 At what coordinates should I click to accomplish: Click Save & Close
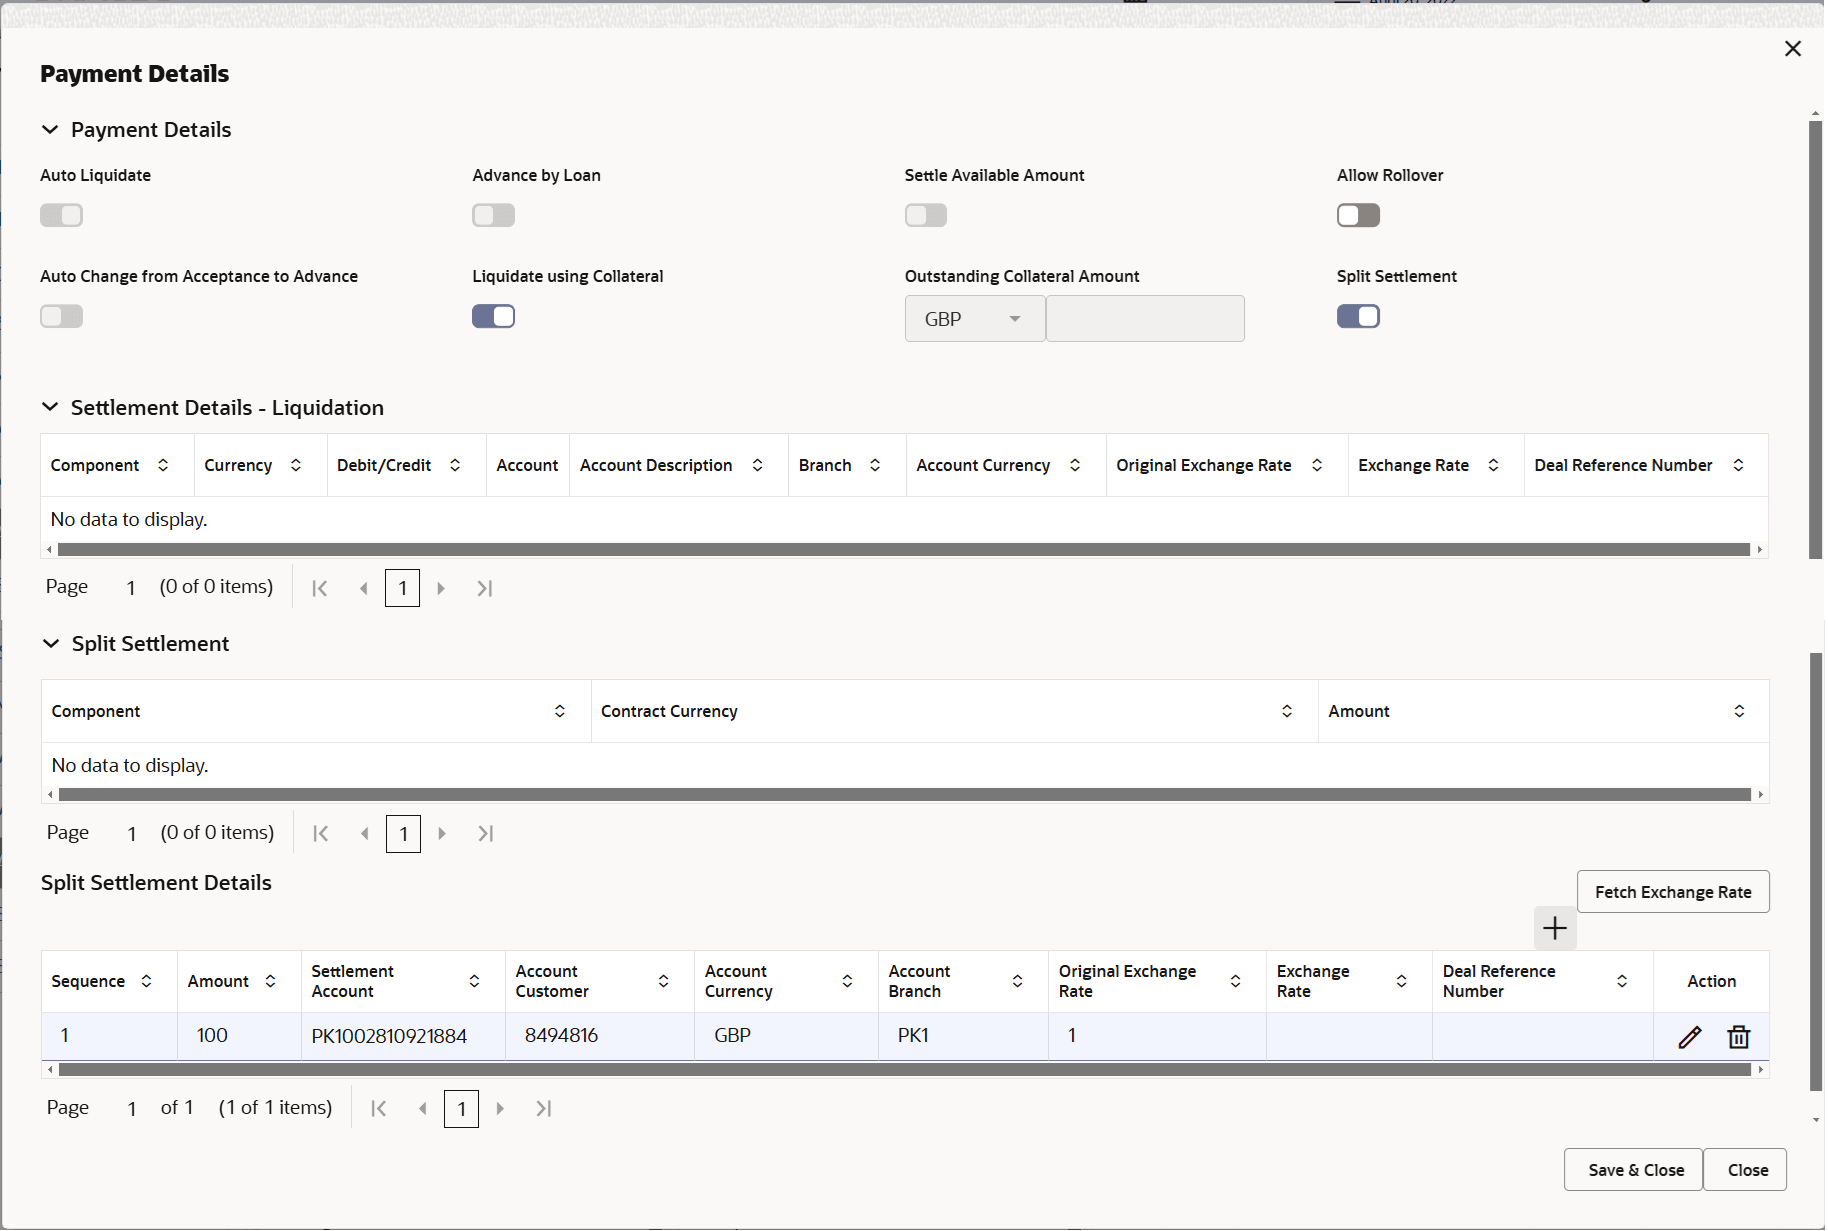click(1632, 1169)
